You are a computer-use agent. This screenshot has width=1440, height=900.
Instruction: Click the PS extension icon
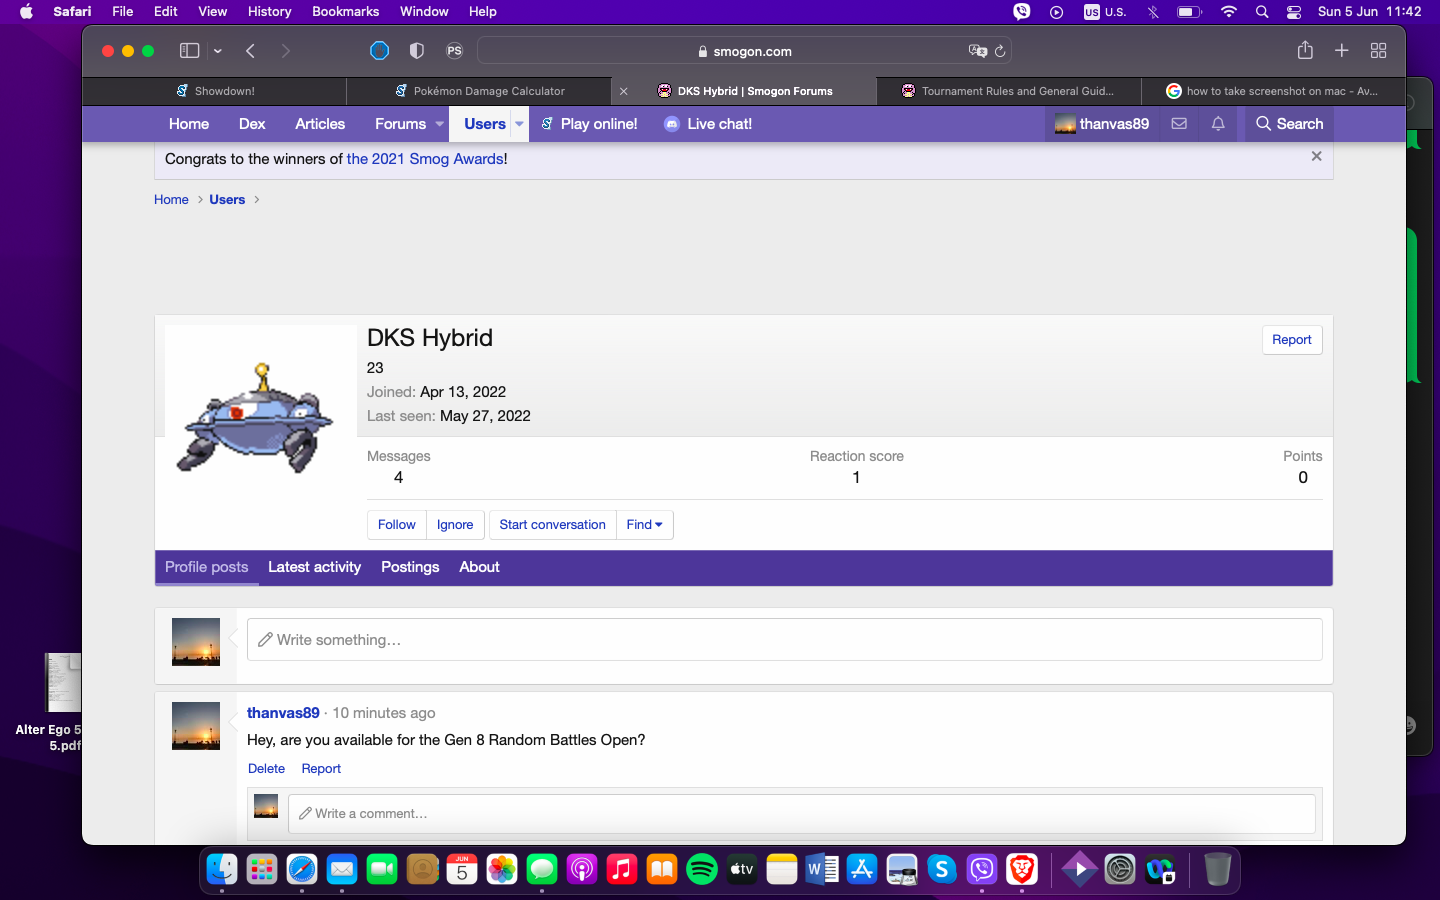click(454, 51)
